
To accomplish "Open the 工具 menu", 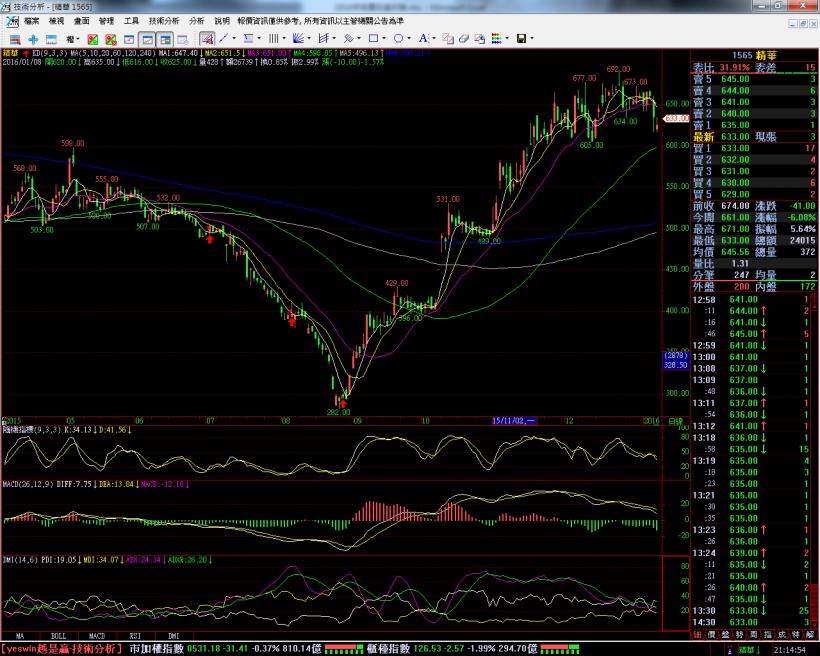I will (x=132, y=20).
